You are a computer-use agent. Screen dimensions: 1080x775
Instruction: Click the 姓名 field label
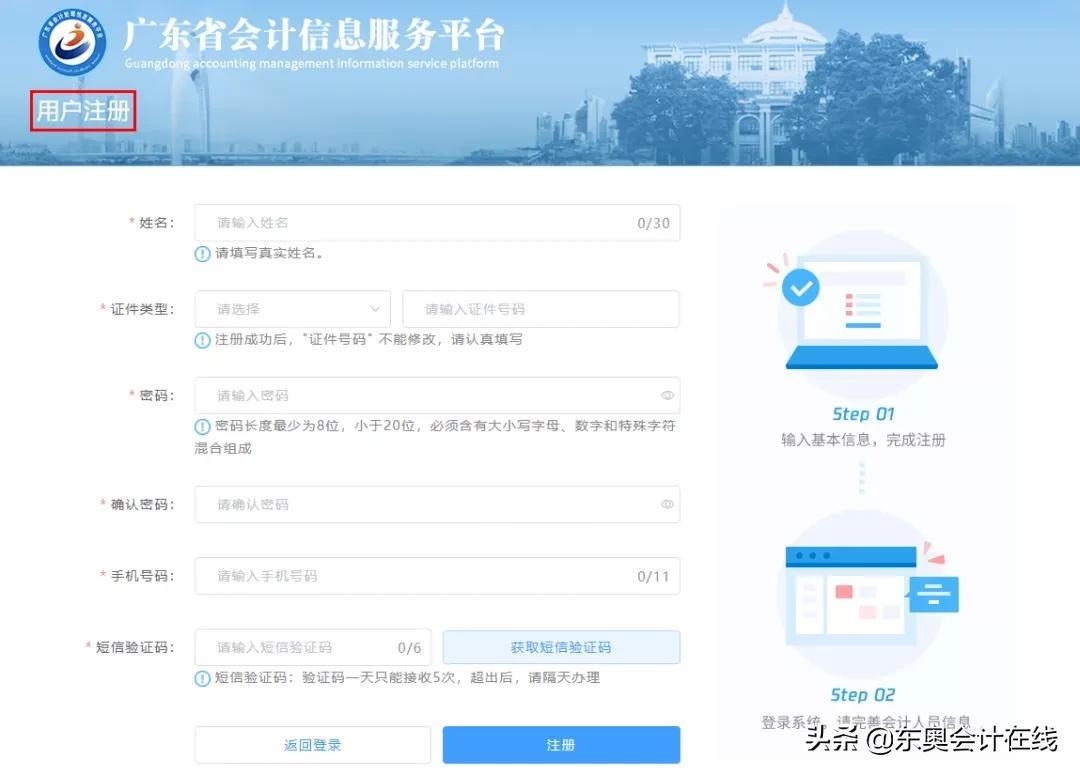(156, 223)
